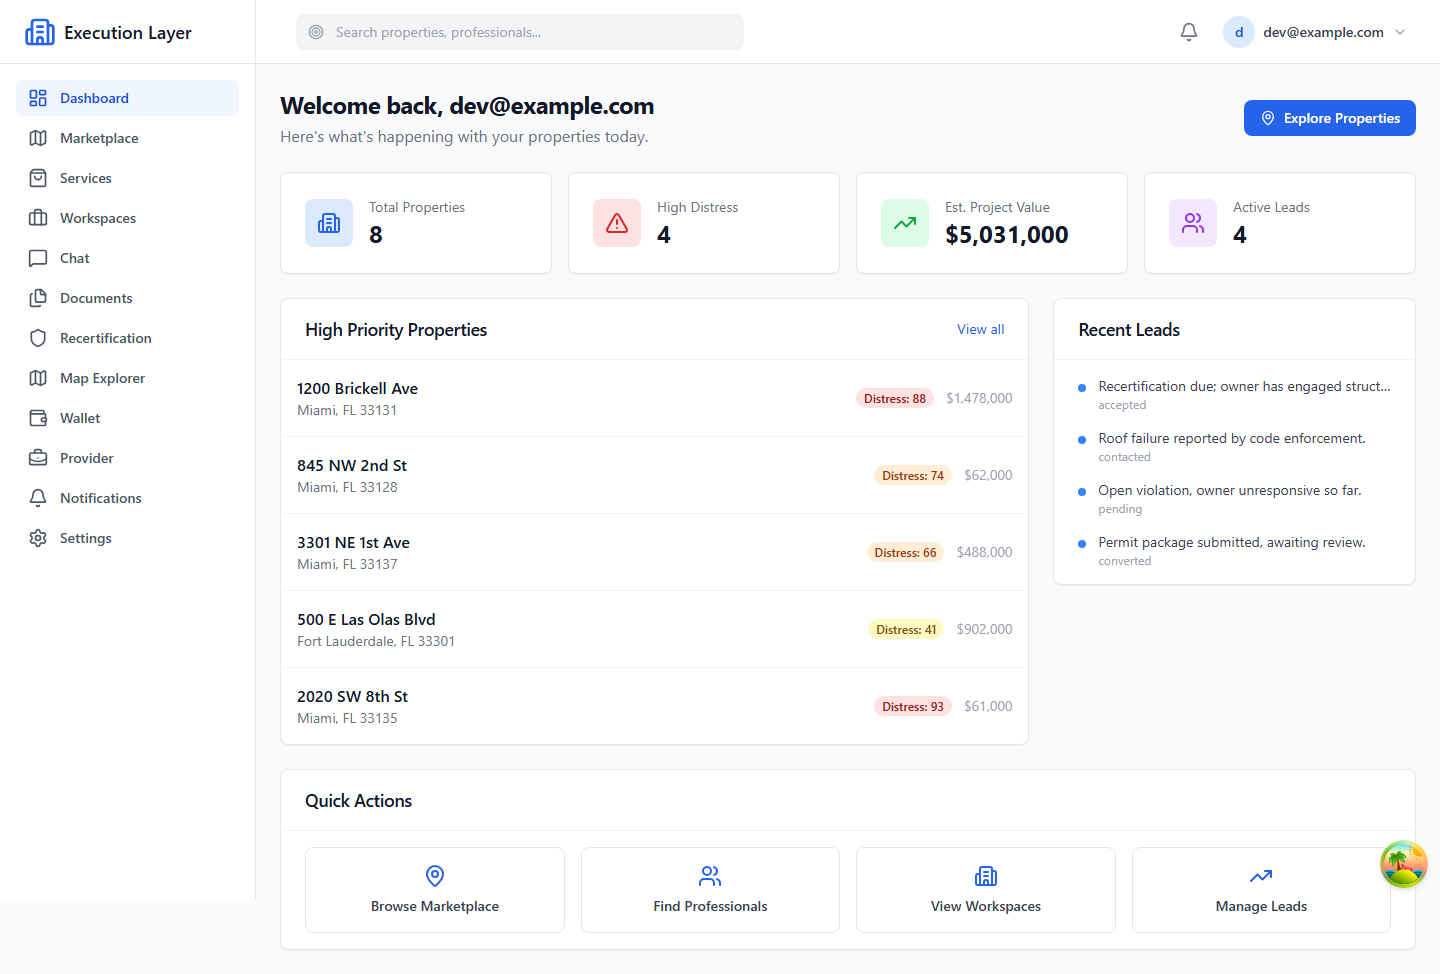This screenshot has width=1440, height=974.
Task: Open the View Workspaces quick action
Action: tap(986, 890)
